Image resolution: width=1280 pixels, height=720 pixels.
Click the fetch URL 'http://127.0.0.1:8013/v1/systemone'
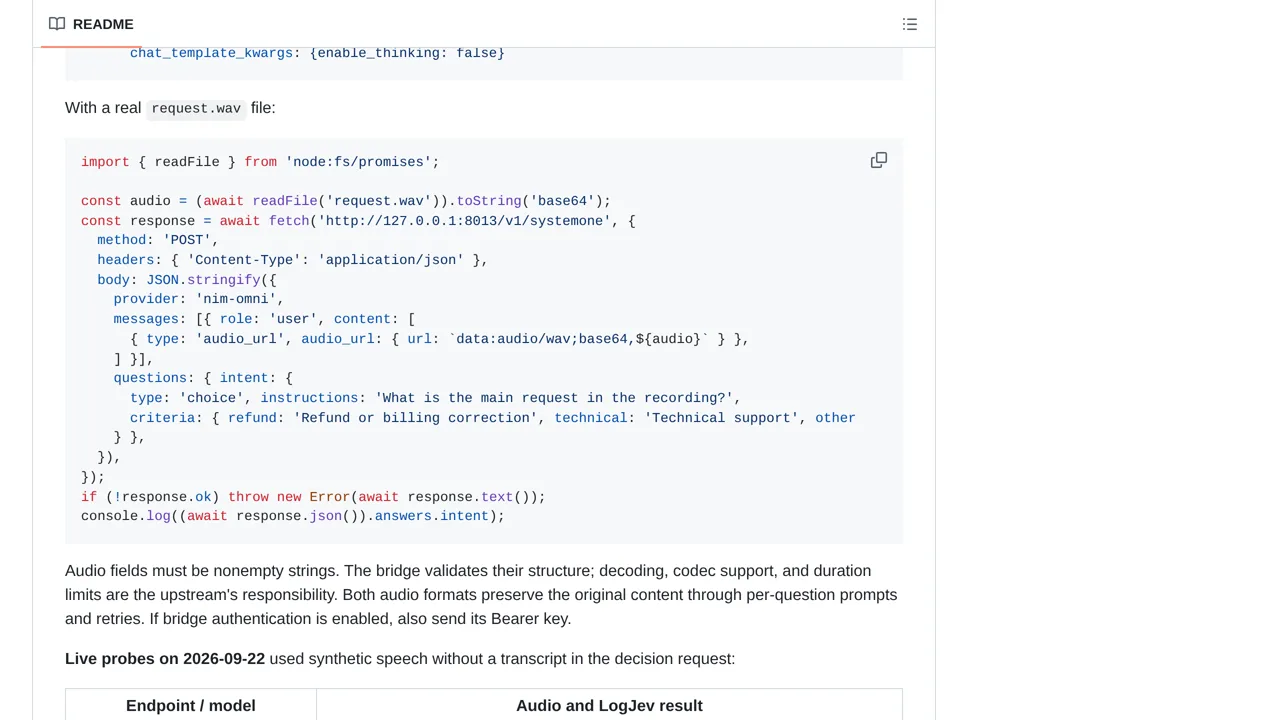point(464,221)
